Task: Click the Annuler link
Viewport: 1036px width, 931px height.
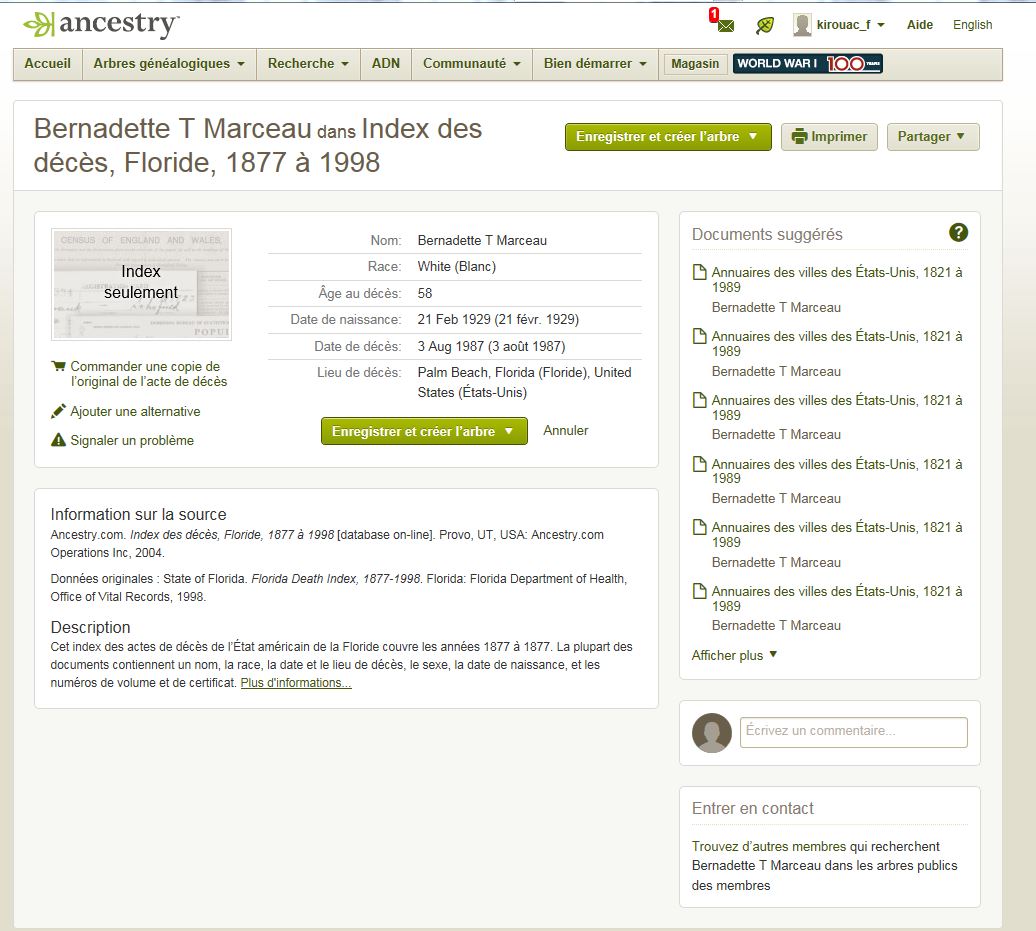Action: 566,431
